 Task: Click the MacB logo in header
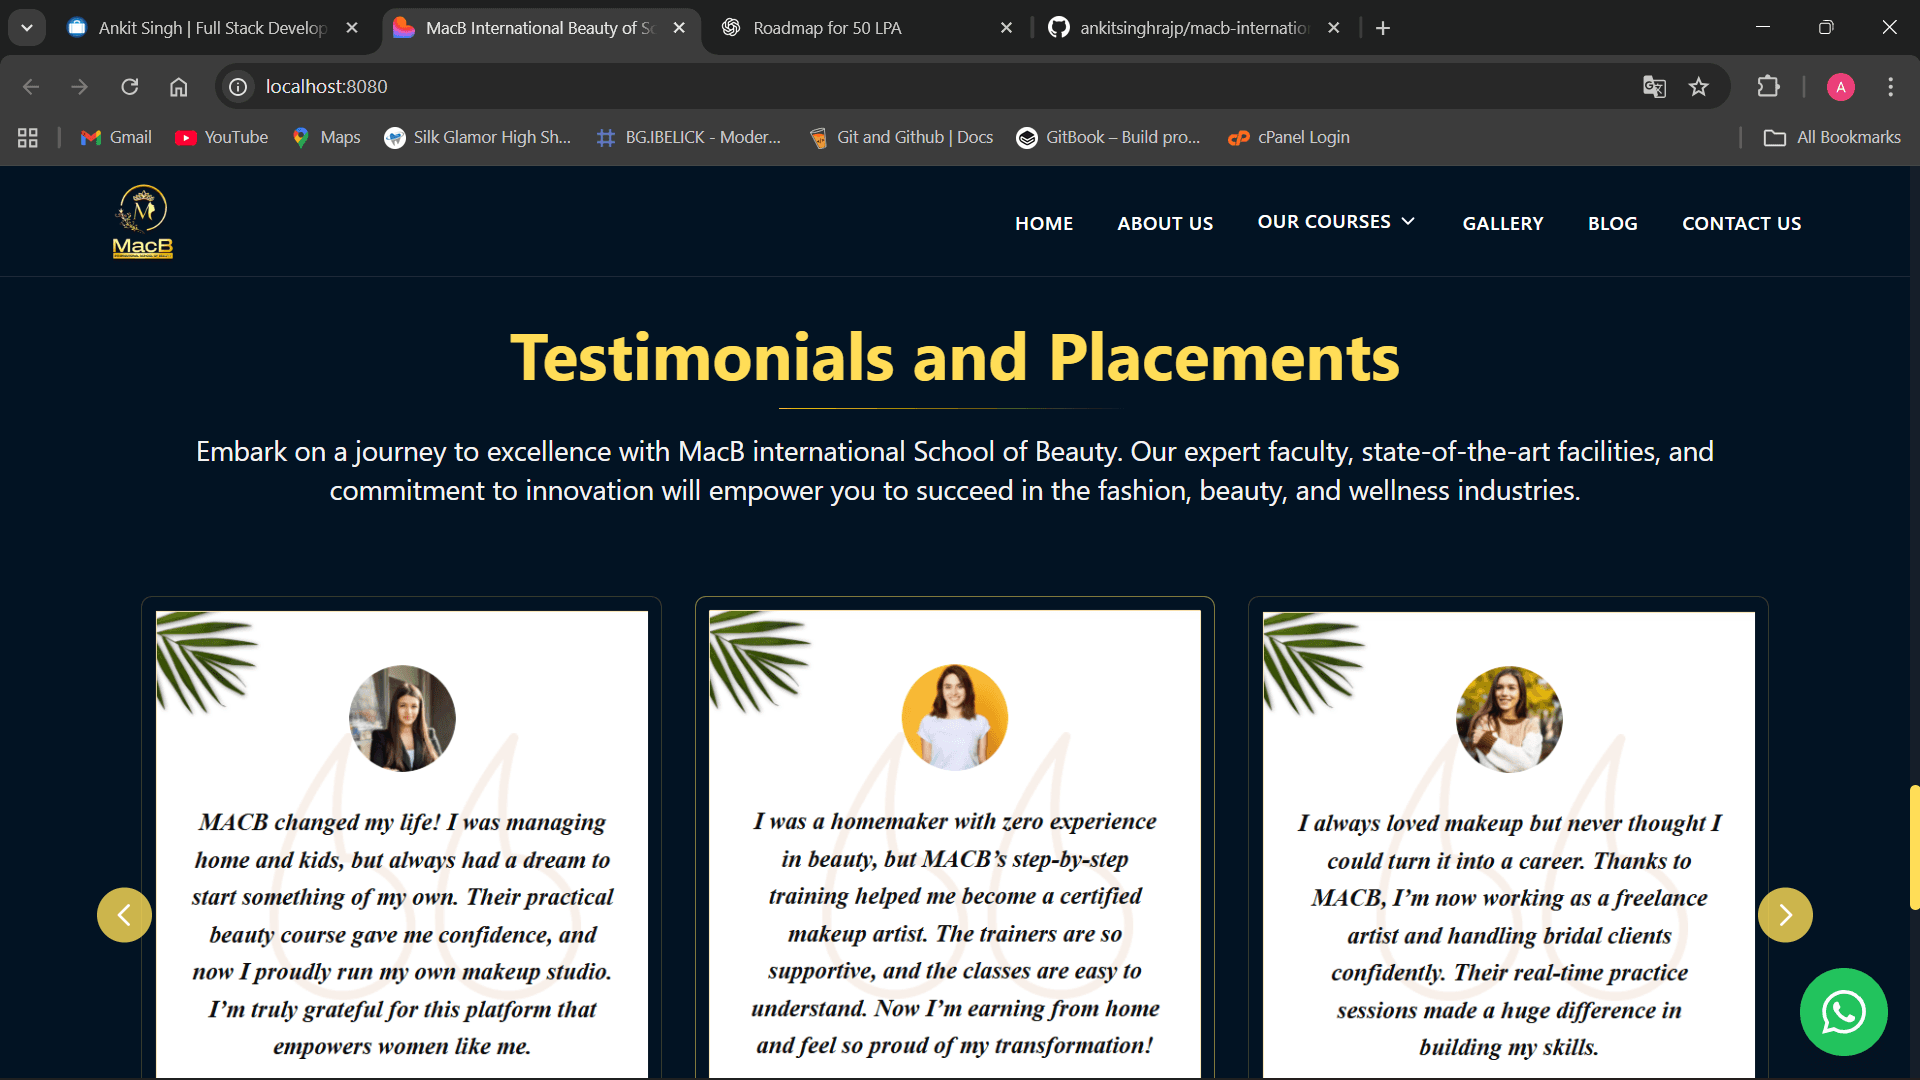(143, 222)
